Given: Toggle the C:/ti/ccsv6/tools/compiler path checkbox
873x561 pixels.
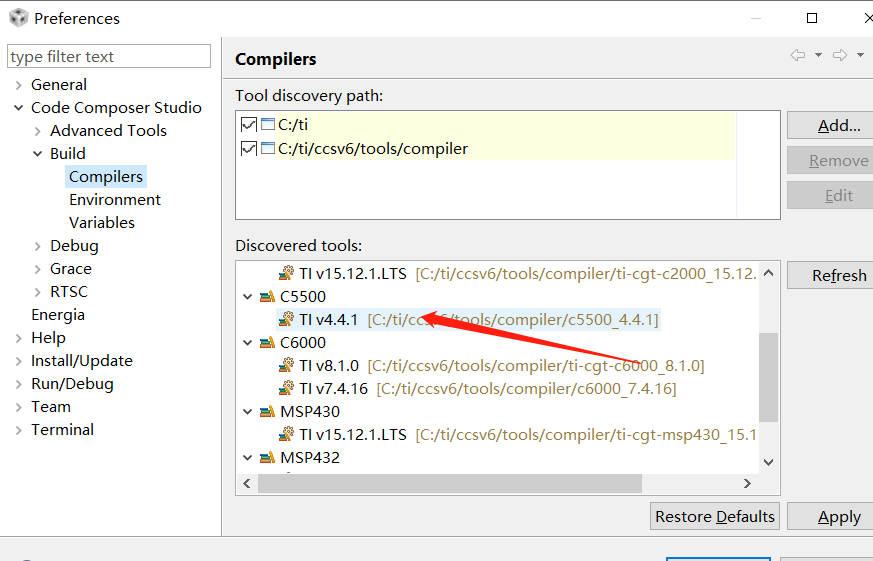Looking at the screenshot, I should tap(249, 149).
